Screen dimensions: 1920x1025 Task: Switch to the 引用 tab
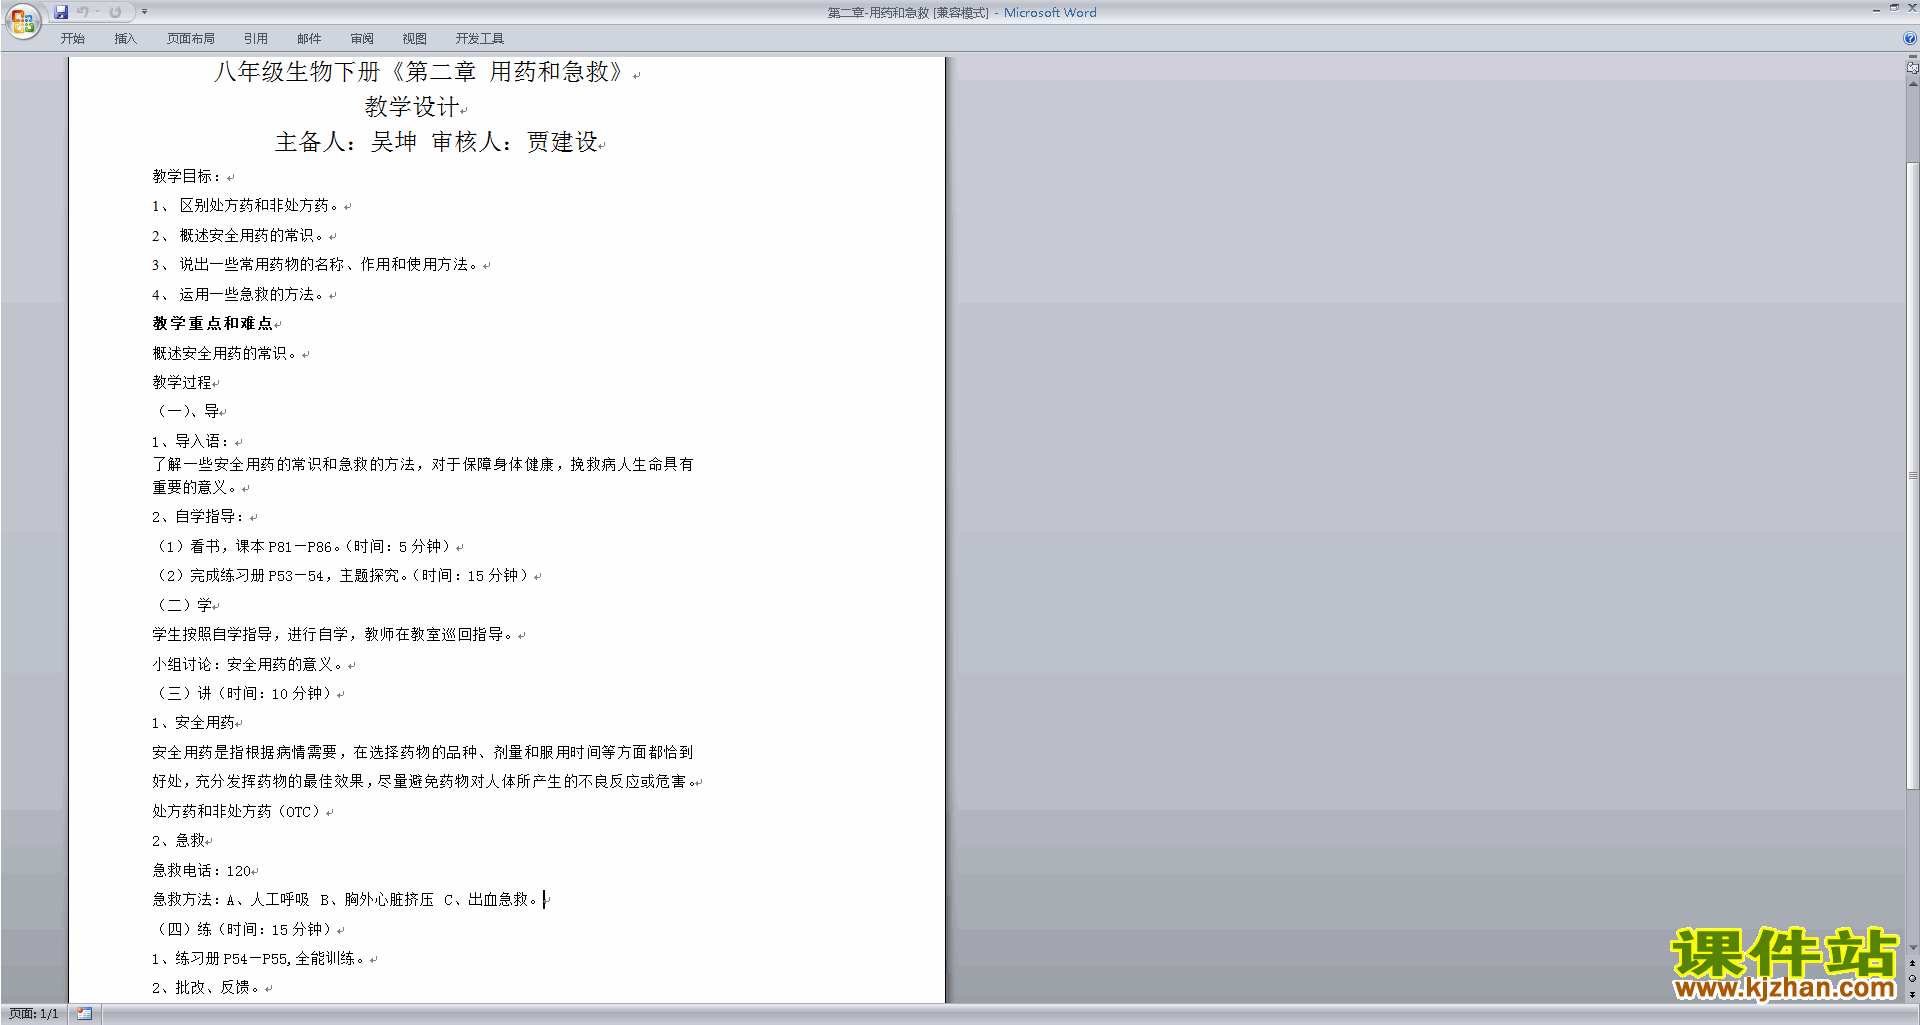coord(255,39)
